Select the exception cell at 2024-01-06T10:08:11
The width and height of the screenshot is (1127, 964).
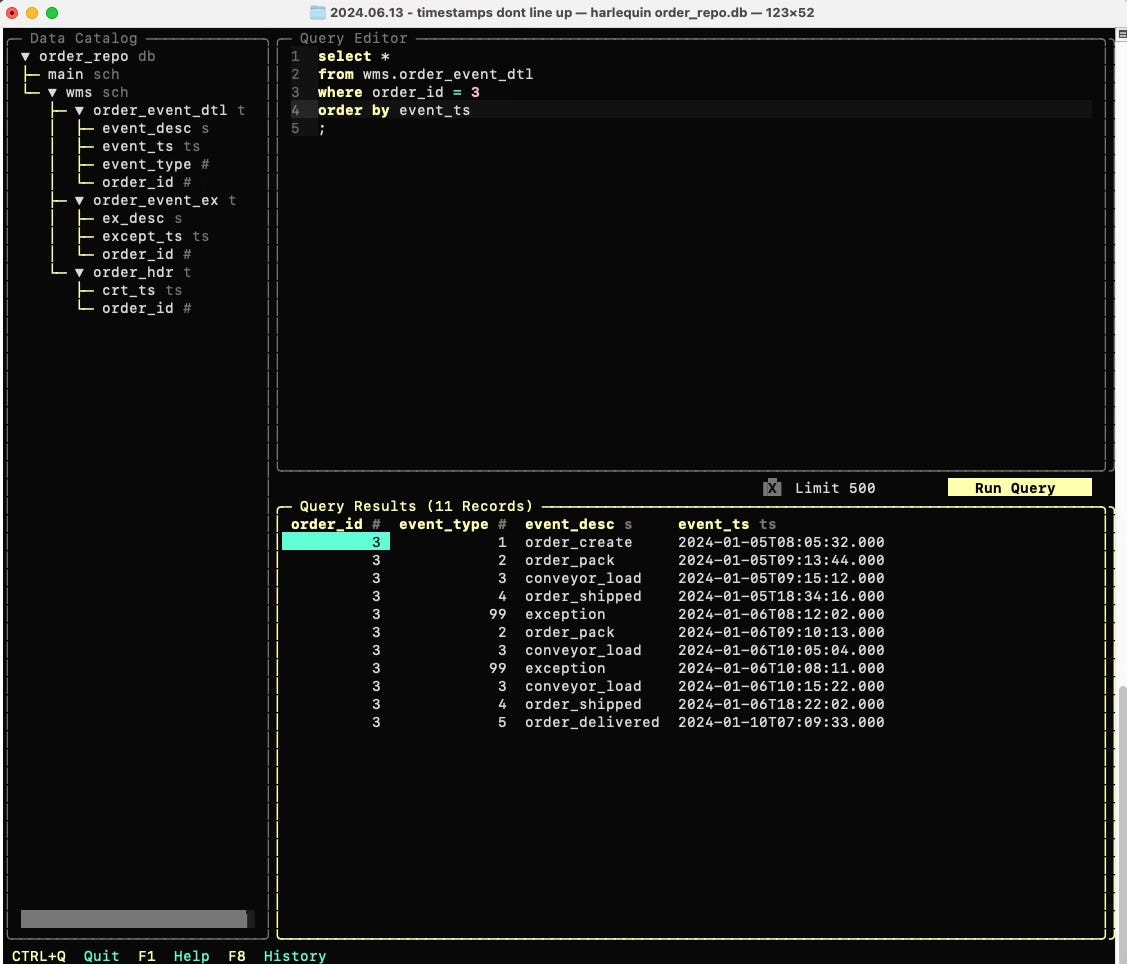565,668
